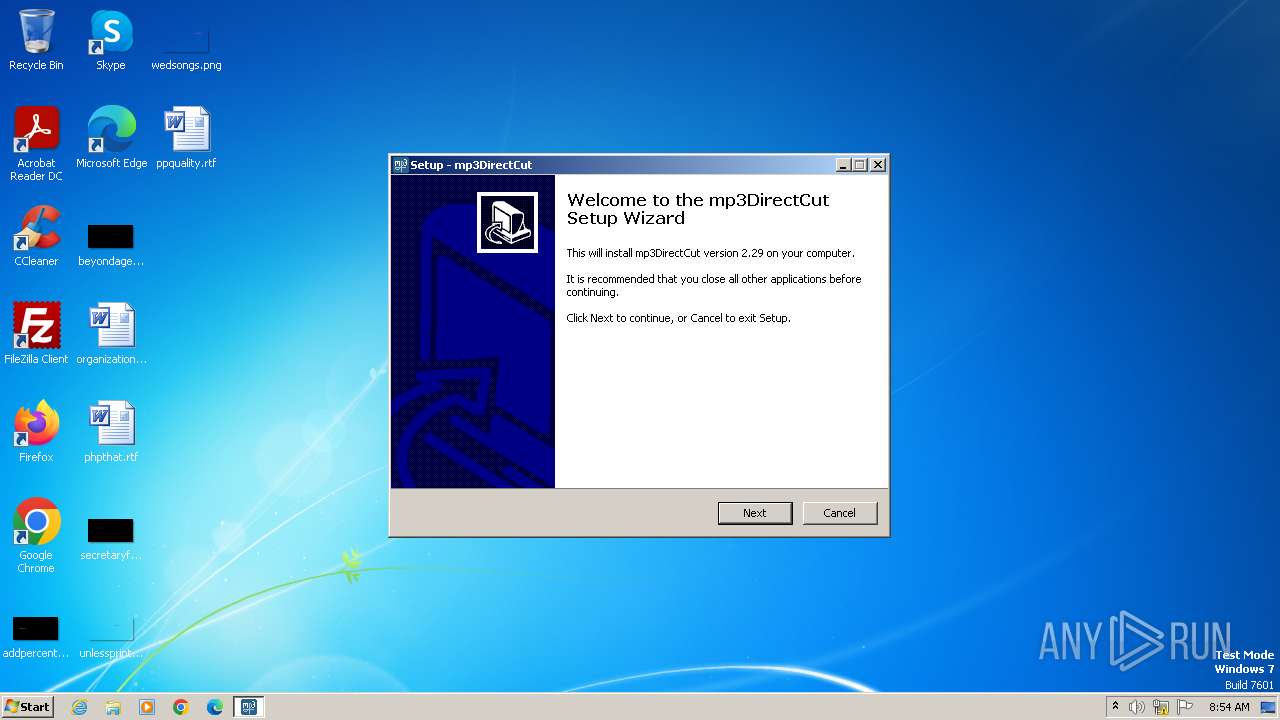Select the Google Chrome desktop shortcut
Viewport: 1280px width, 720px height.
[x=36, y=536]
